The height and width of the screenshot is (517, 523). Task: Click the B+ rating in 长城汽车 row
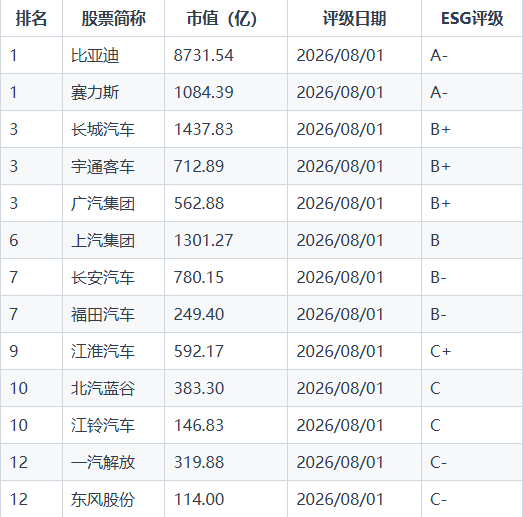coord(440,129)
